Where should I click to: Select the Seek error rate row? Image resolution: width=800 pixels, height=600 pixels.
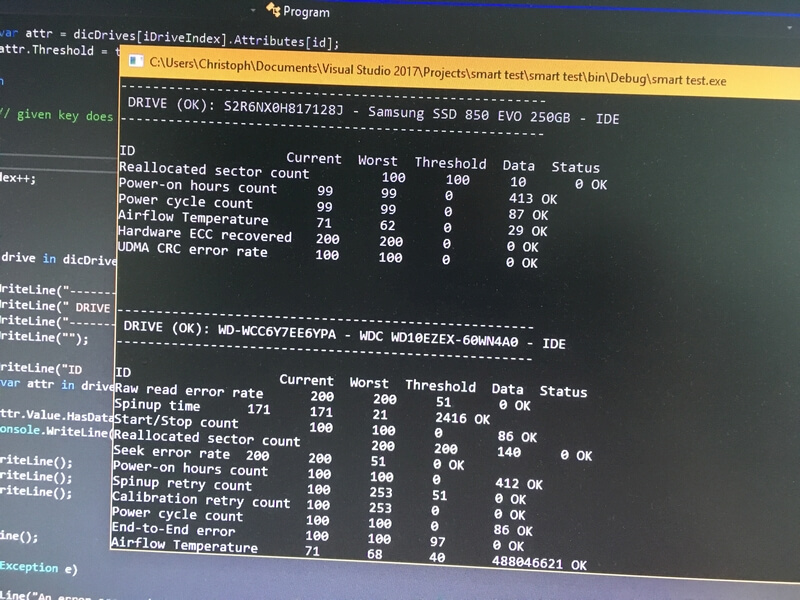163,454
